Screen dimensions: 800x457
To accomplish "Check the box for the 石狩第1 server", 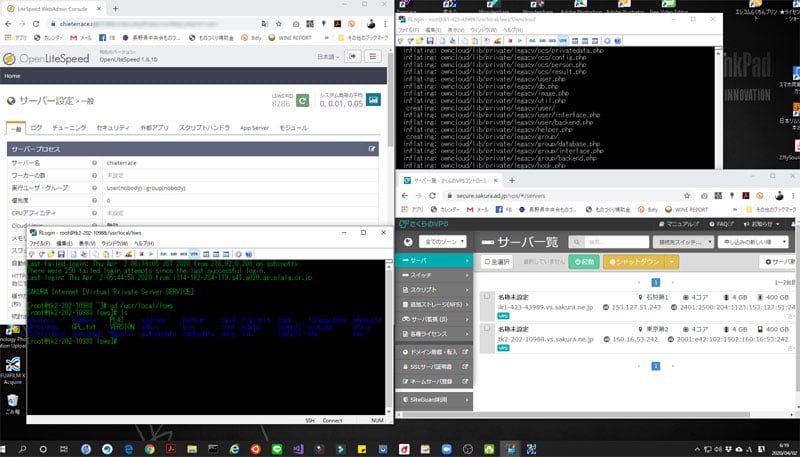I will [487, 296].
